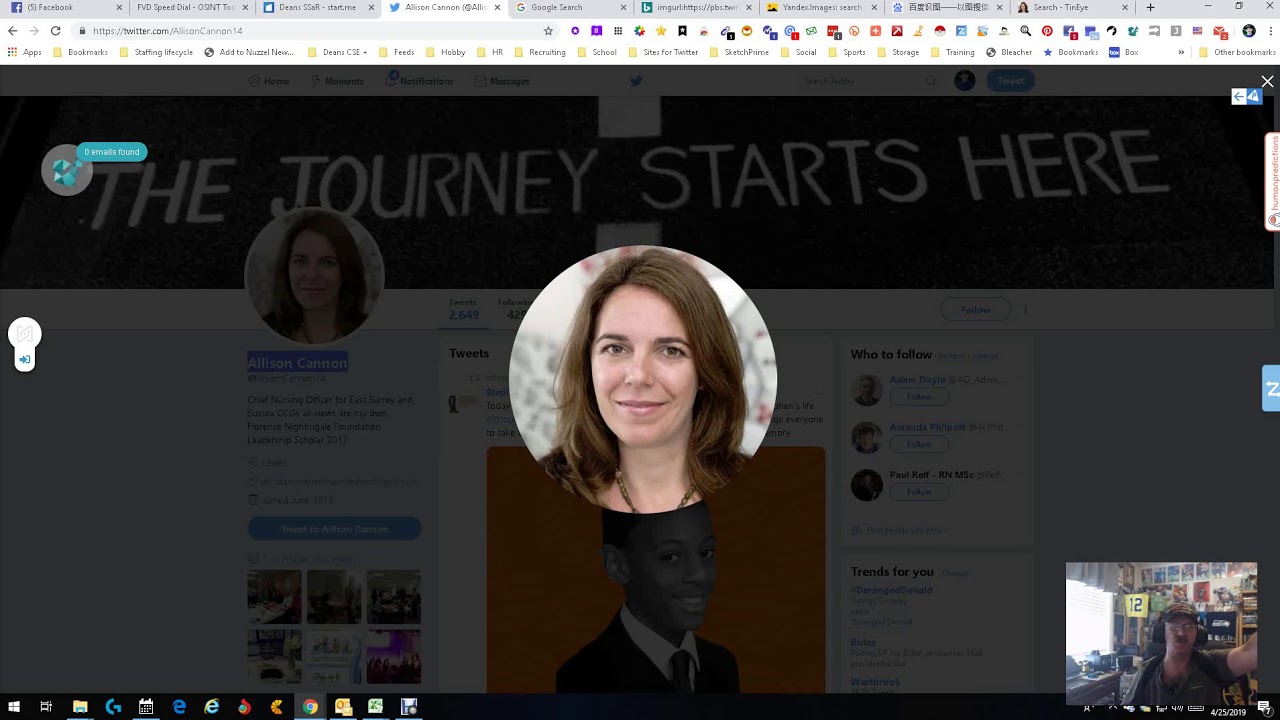
Task: Open Twitter Messages
Action: [x=502, y=81]
